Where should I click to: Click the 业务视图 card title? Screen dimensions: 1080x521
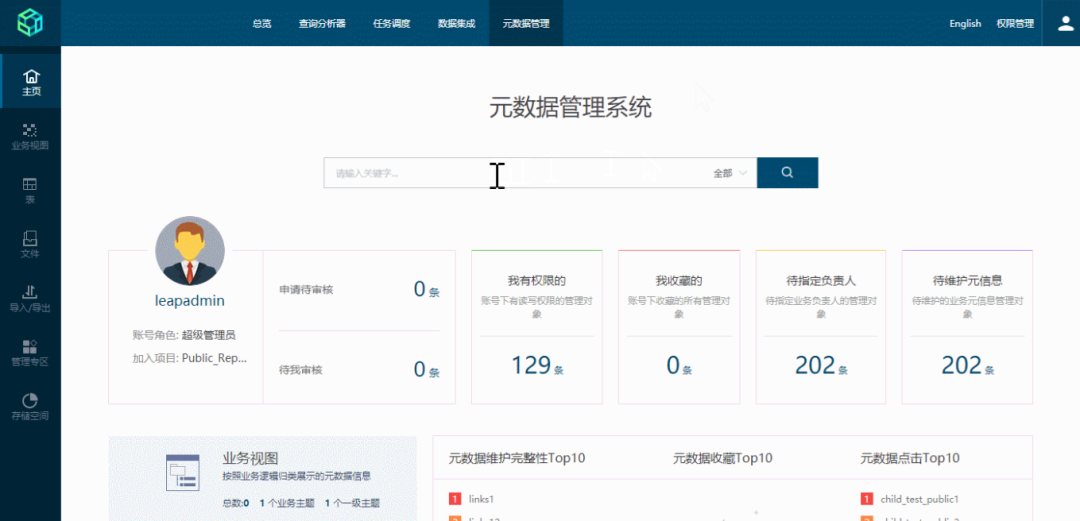[250, 459]
